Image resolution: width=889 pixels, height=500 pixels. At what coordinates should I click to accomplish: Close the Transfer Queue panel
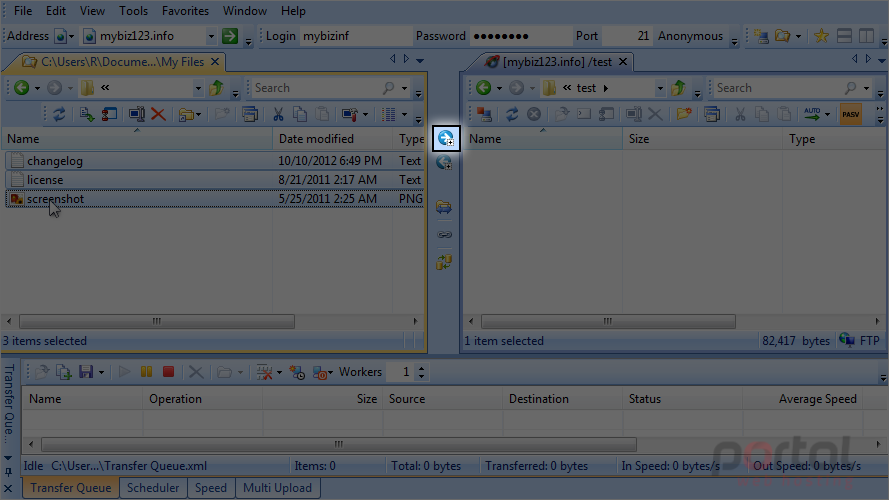point(8,488)
